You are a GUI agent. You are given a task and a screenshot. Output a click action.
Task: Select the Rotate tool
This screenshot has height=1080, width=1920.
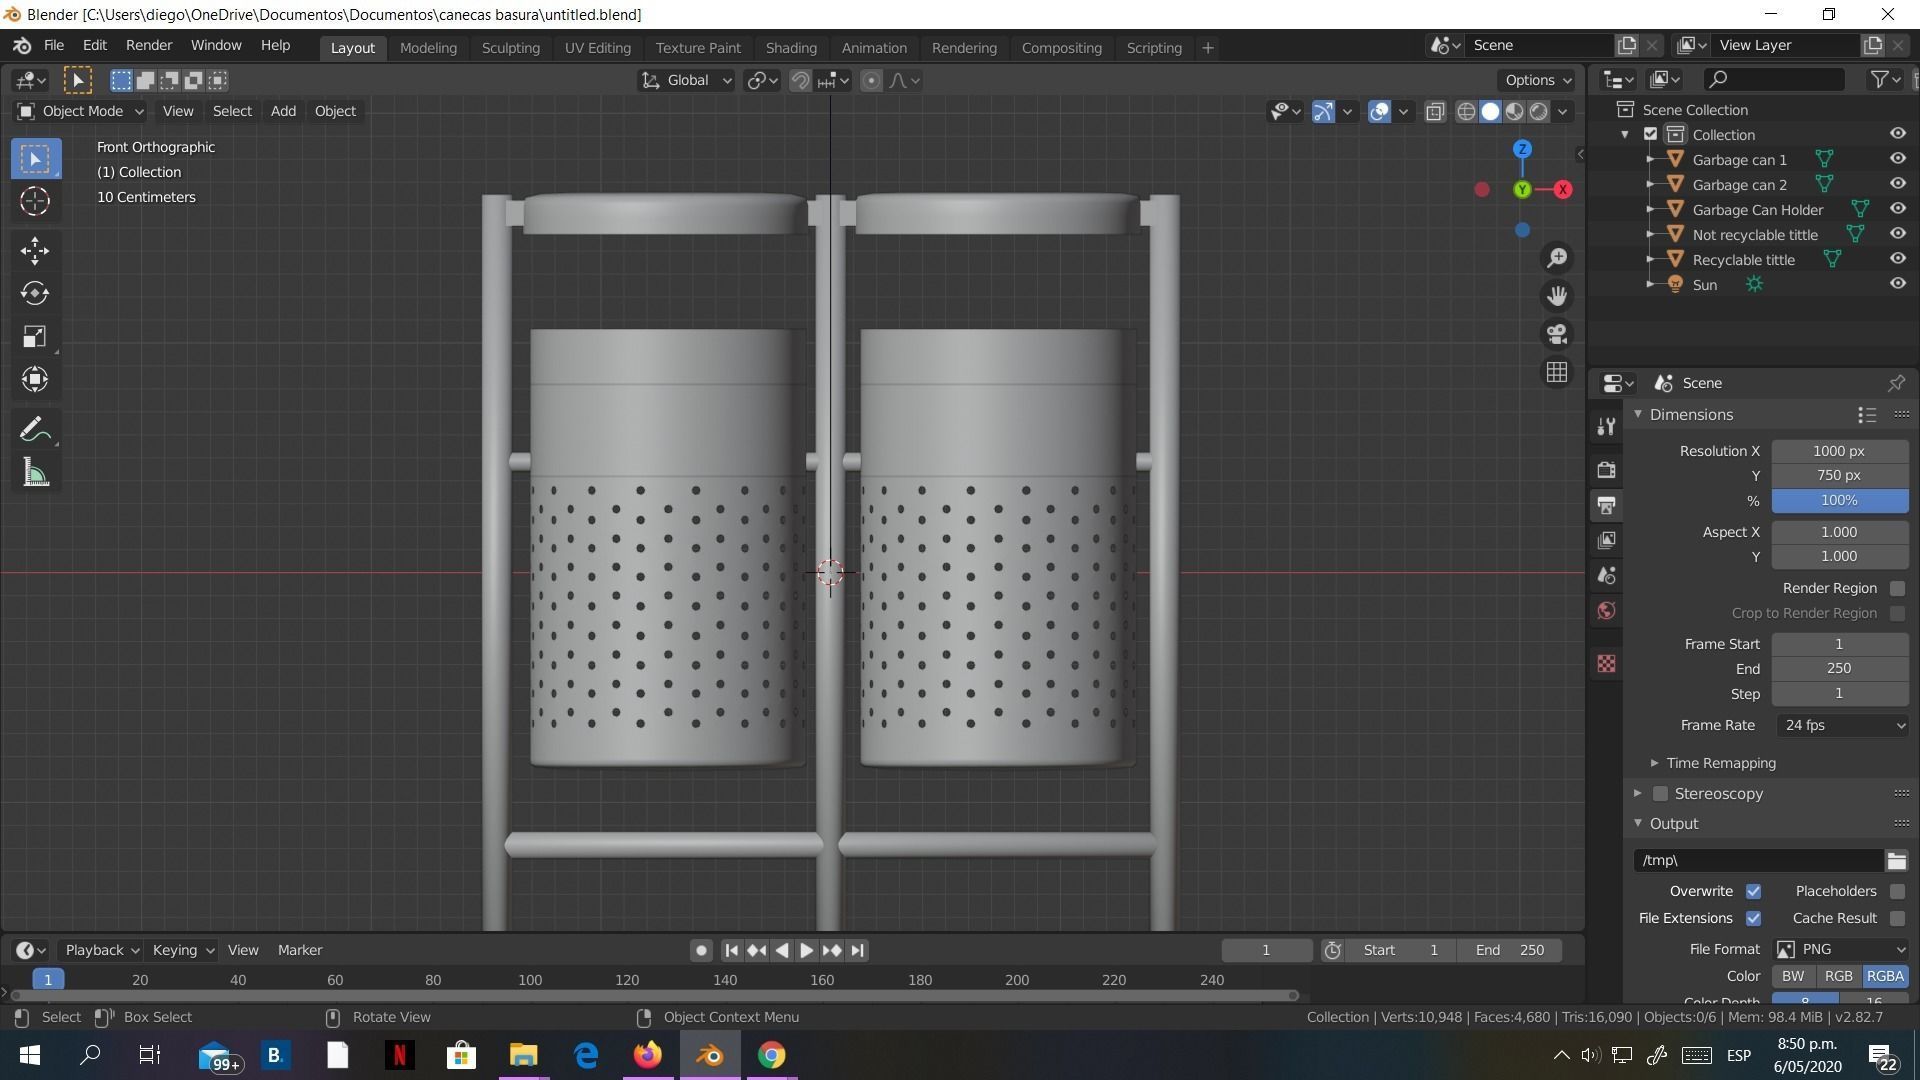coord(35,294)
